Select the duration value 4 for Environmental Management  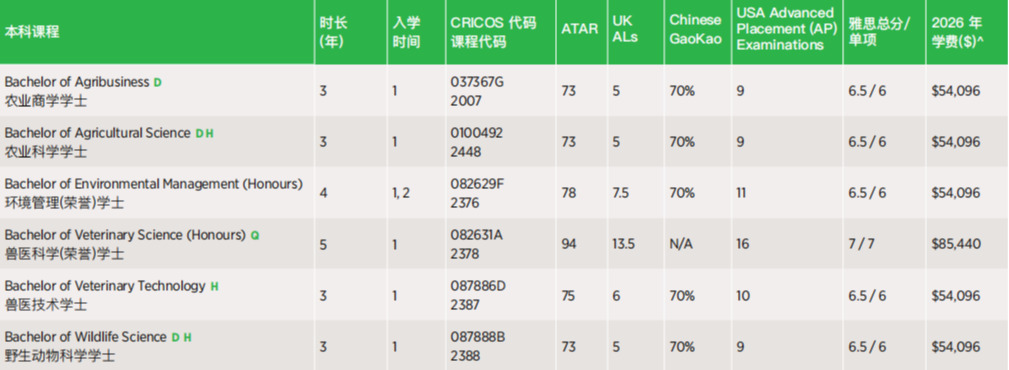pos(324,193)
